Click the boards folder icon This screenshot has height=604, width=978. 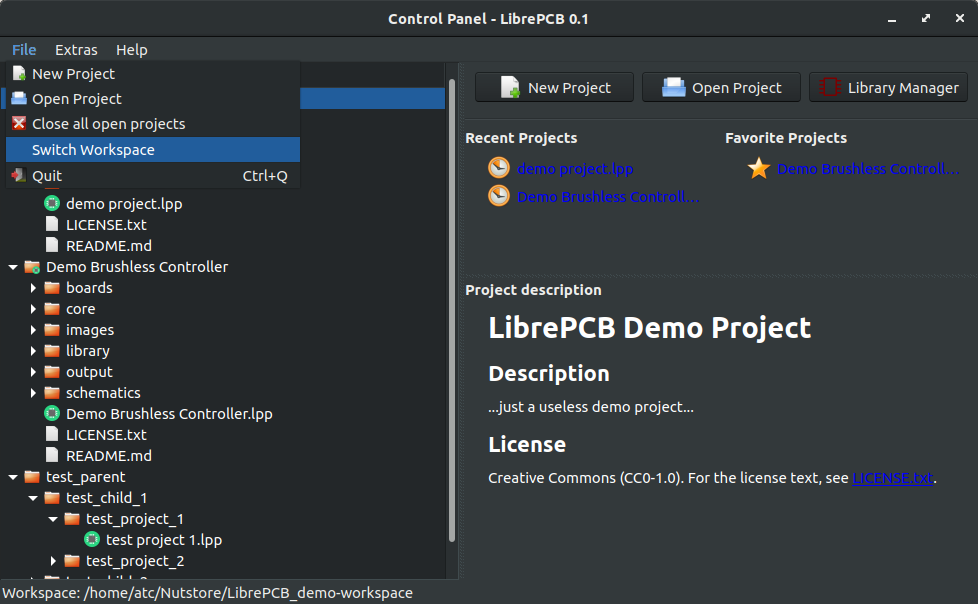coord(52,288)
